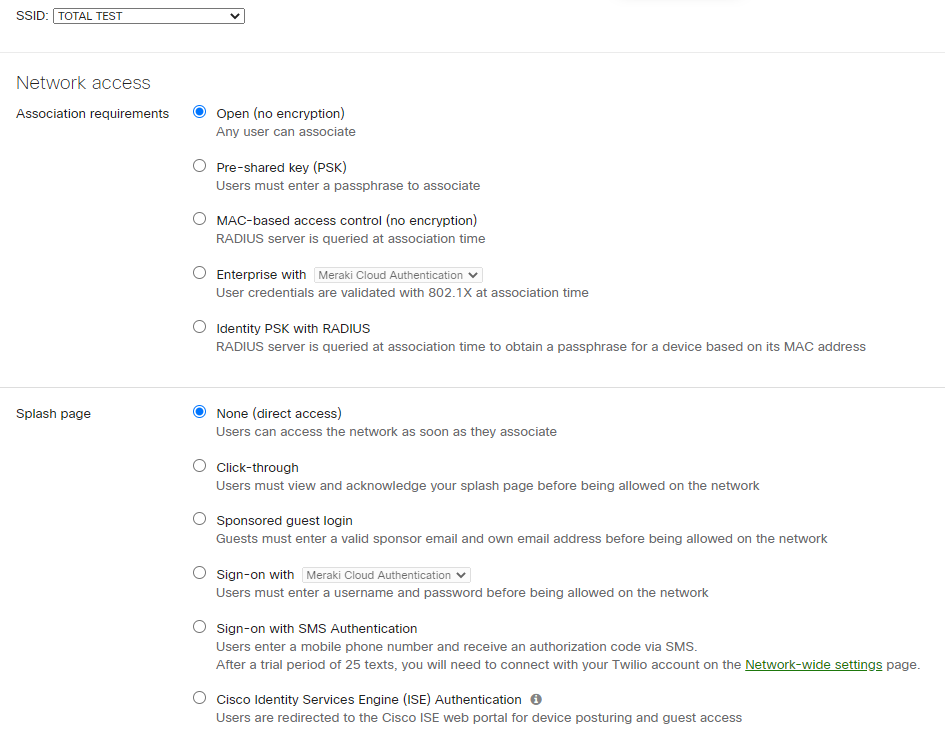Open the Network-wide settings link
This screenshot has height=740, width=945.
coord(813,663)
